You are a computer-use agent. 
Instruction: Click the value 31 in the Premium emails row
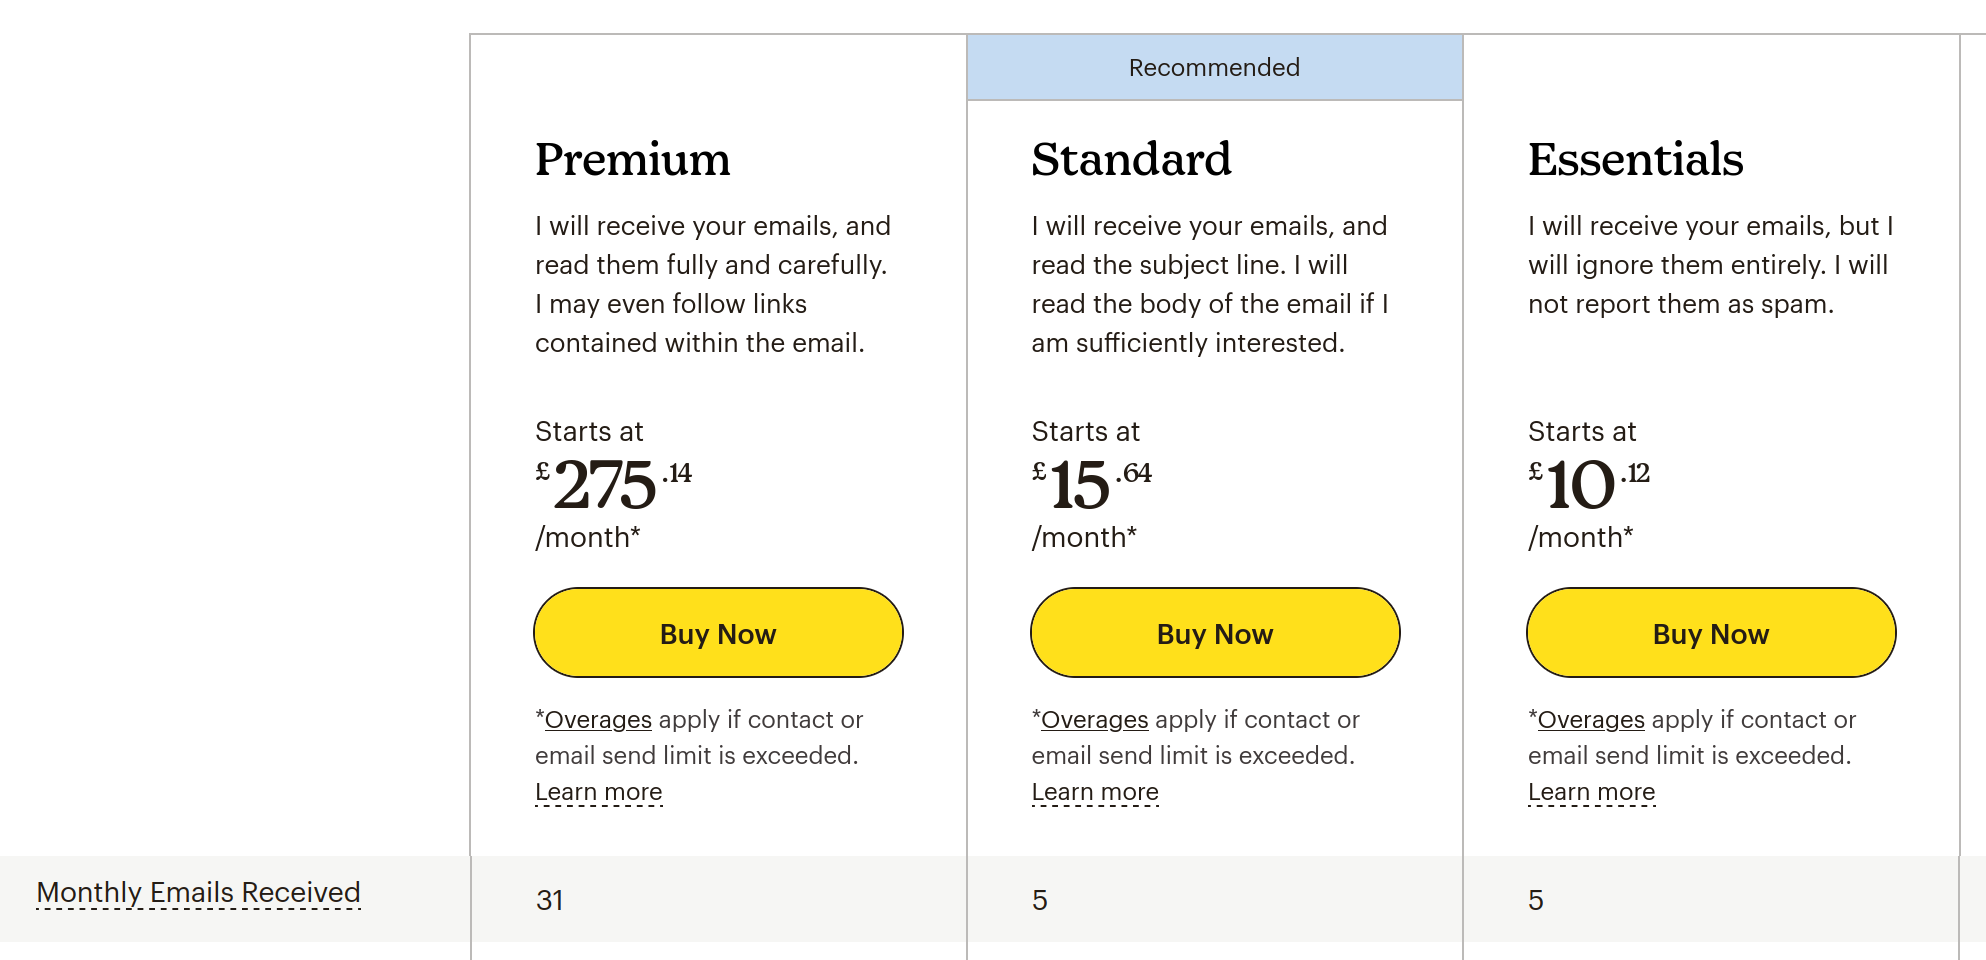point(550,901)
